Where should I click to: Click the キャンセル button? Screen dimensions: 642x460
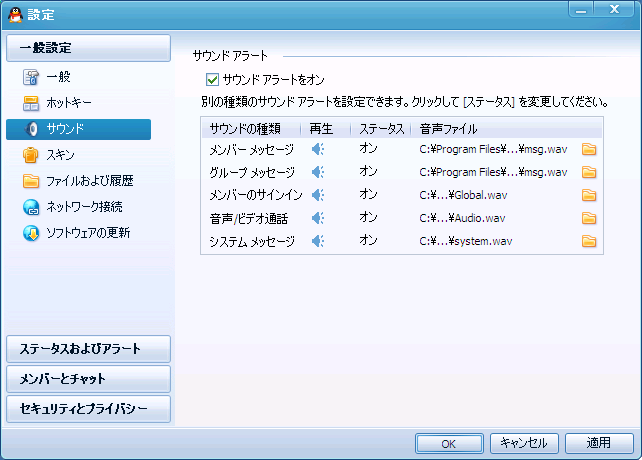point(524,443)
